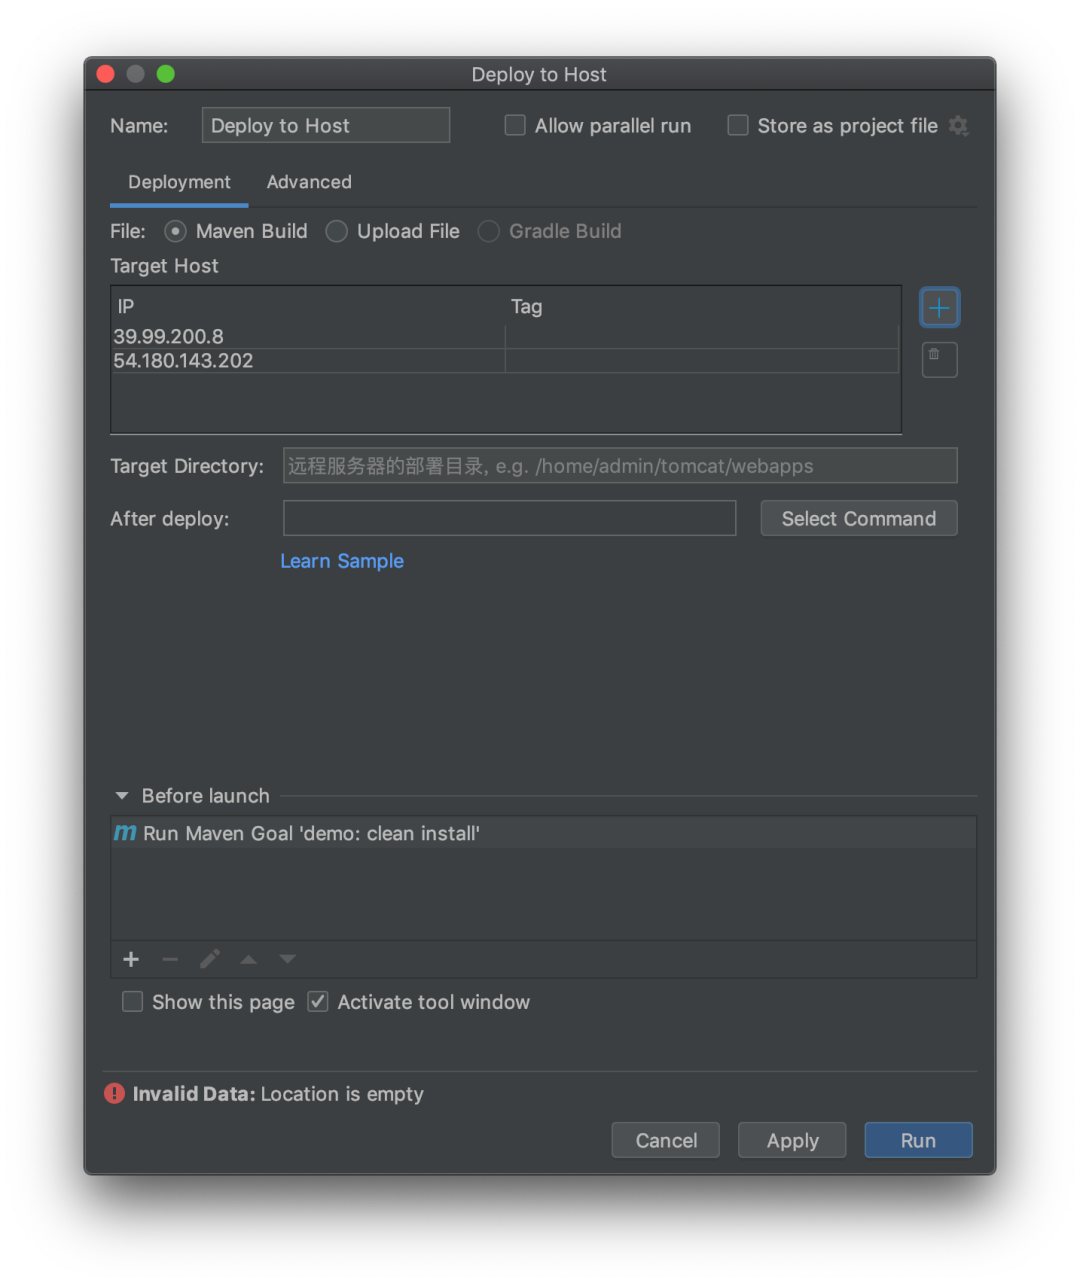The width and height of the screenshot is (1080, 1286).
Task: Move Before launch task up
Action: click(x=248, y=960)
